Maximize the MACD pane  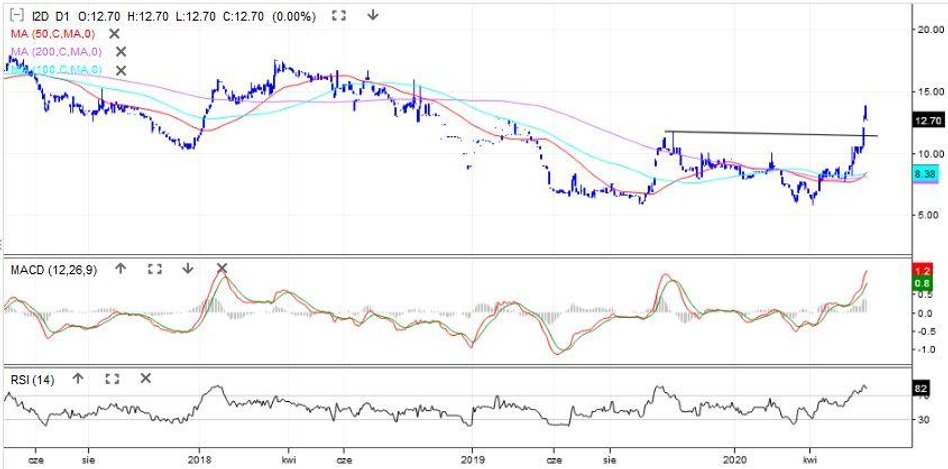[x=154, y=269]
